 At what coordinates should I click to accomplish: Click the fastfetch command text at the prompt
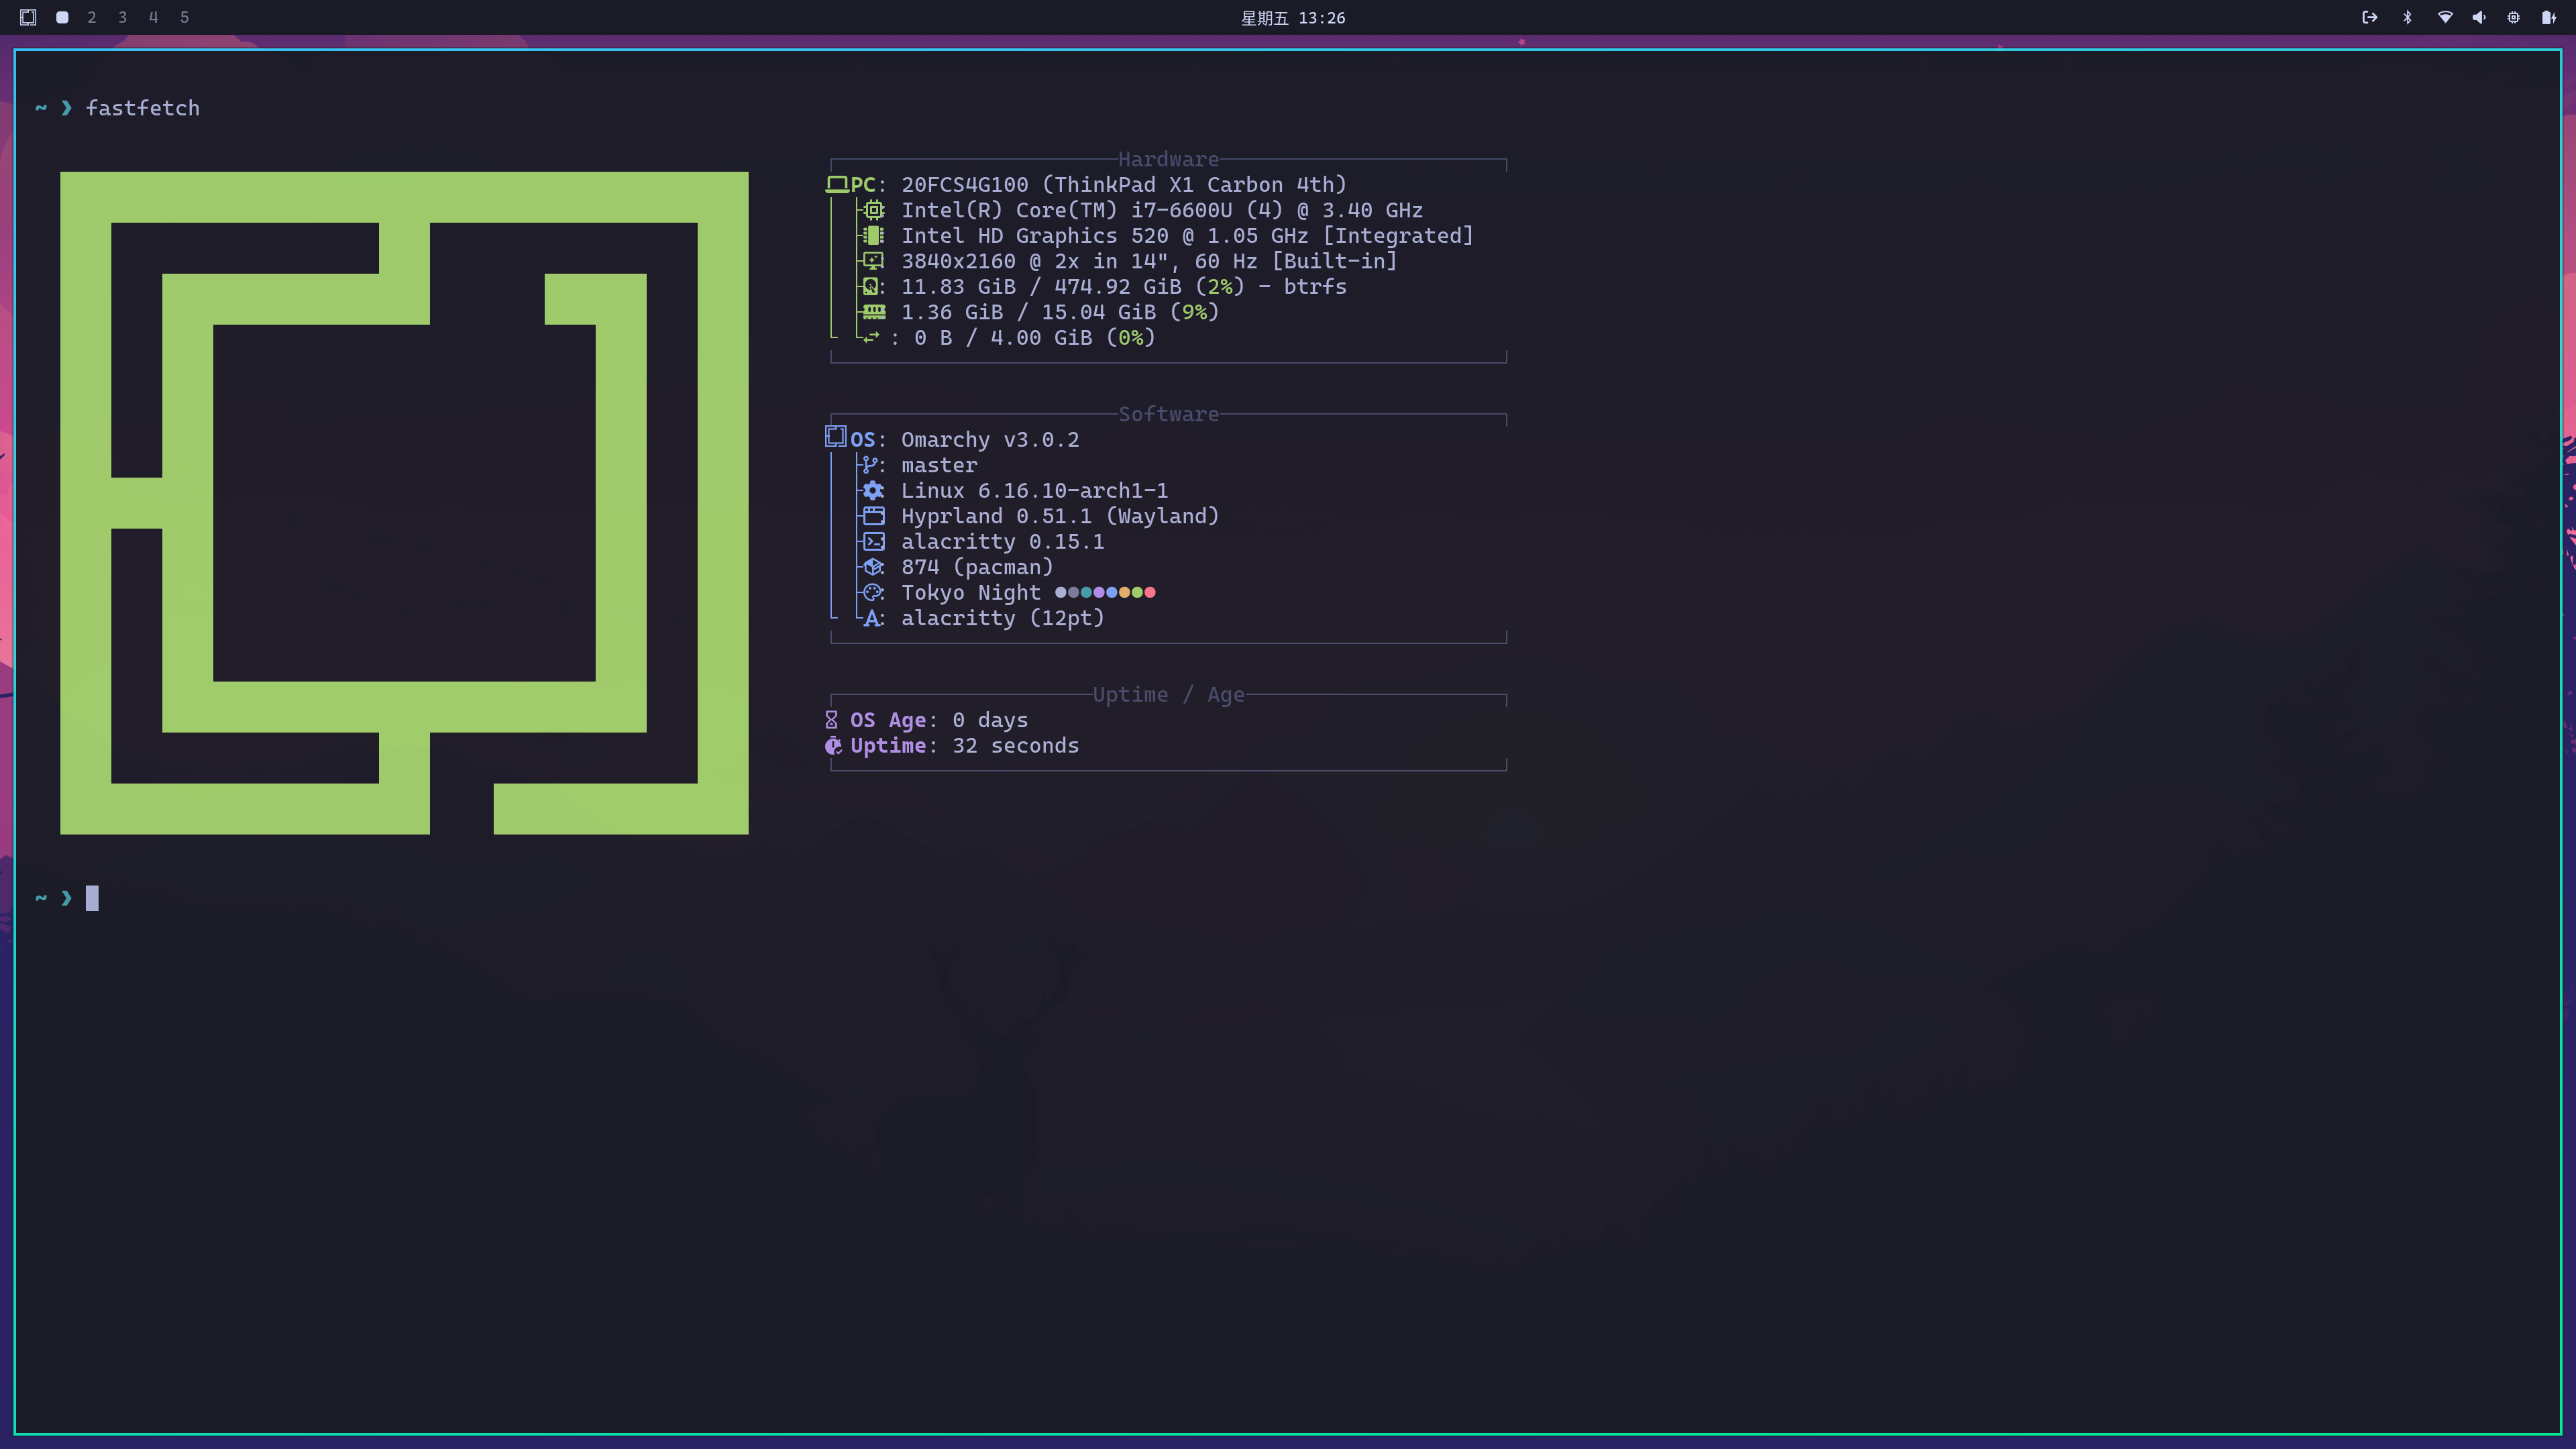(x=142, y=108)
